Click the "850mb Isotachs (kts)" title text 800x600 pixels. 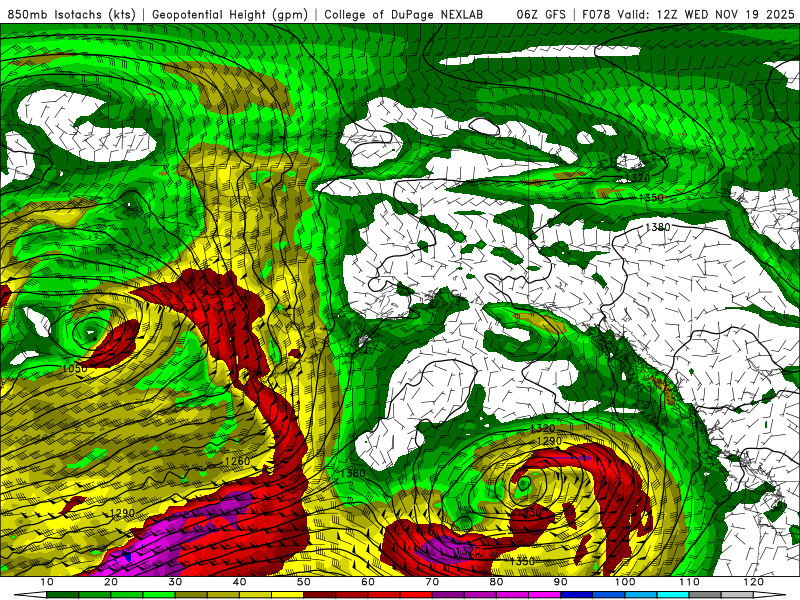pos(71,15)
